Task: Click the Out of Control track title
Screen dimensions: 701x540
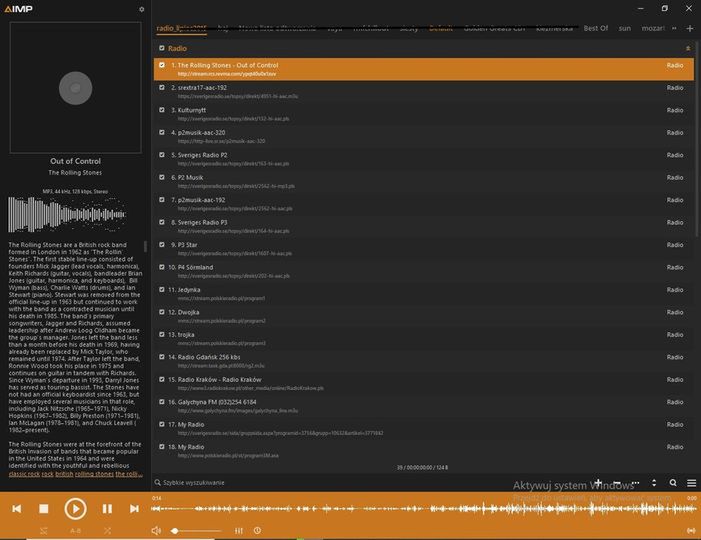Action: coord(76,161)
